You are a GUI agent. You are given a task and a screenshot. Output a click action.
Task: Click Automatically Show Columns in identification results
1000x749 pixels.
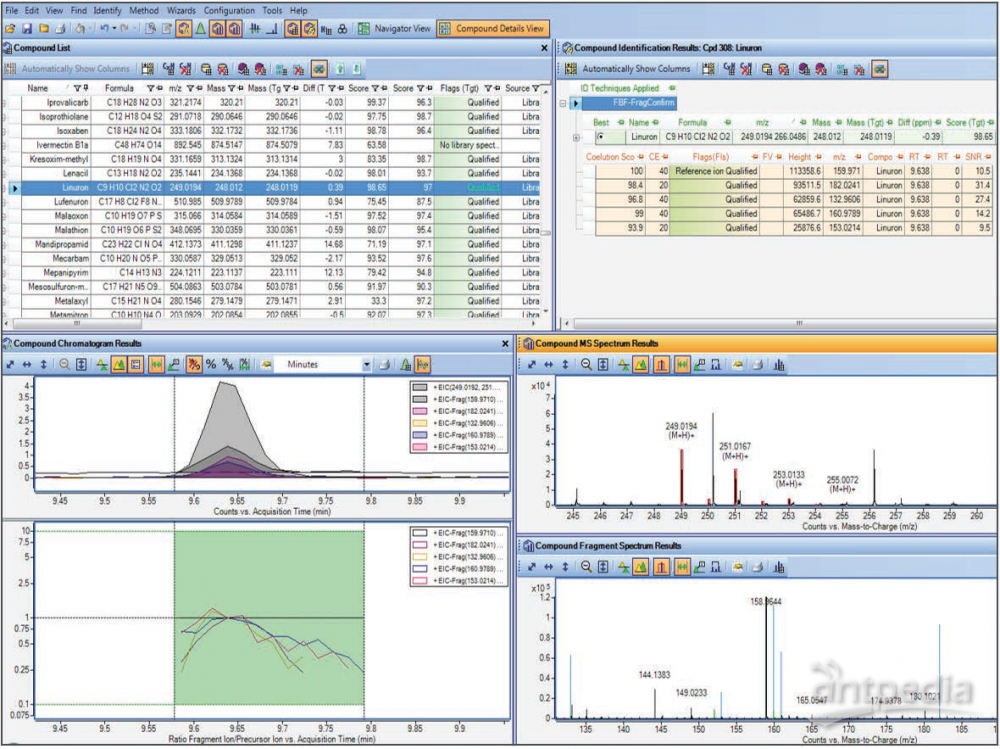(x=636, y=69)
